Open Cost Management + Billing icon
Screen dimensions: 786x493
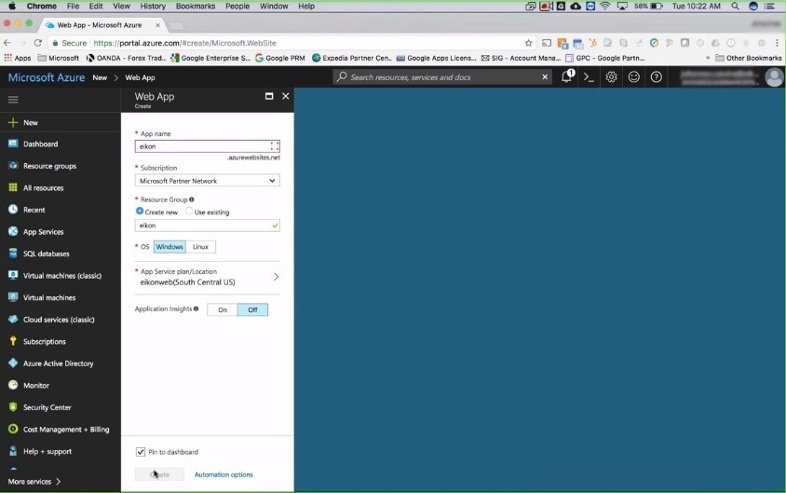click(13, 429)
